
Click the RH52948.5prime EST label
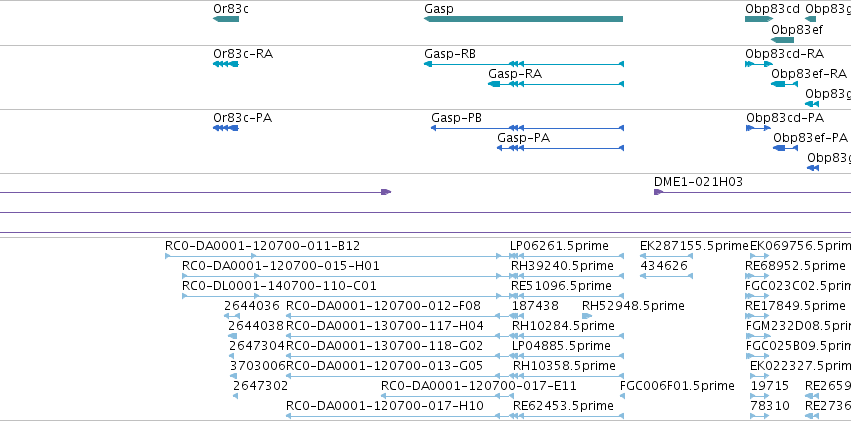(633, 305)
